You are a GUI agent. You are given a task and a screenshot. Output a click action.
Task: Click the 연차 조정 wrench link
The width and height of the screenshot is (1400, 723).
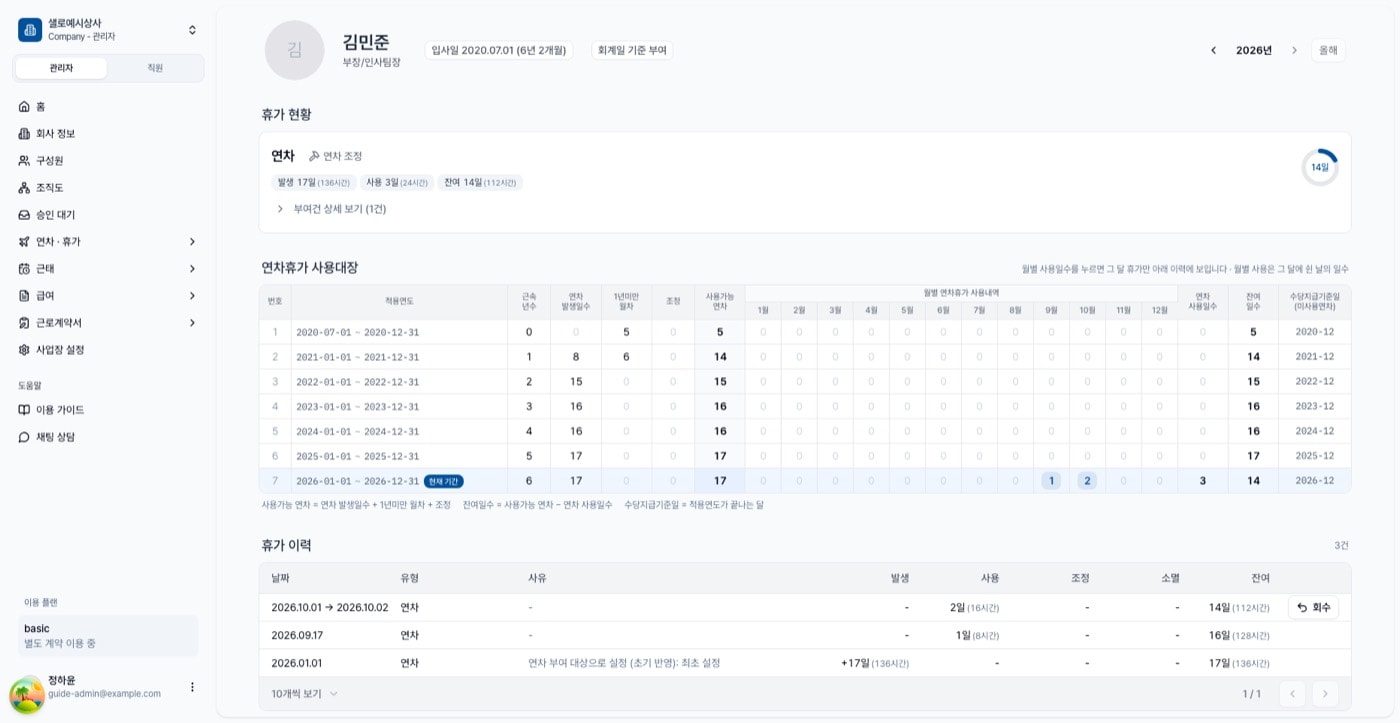(335, 156)
